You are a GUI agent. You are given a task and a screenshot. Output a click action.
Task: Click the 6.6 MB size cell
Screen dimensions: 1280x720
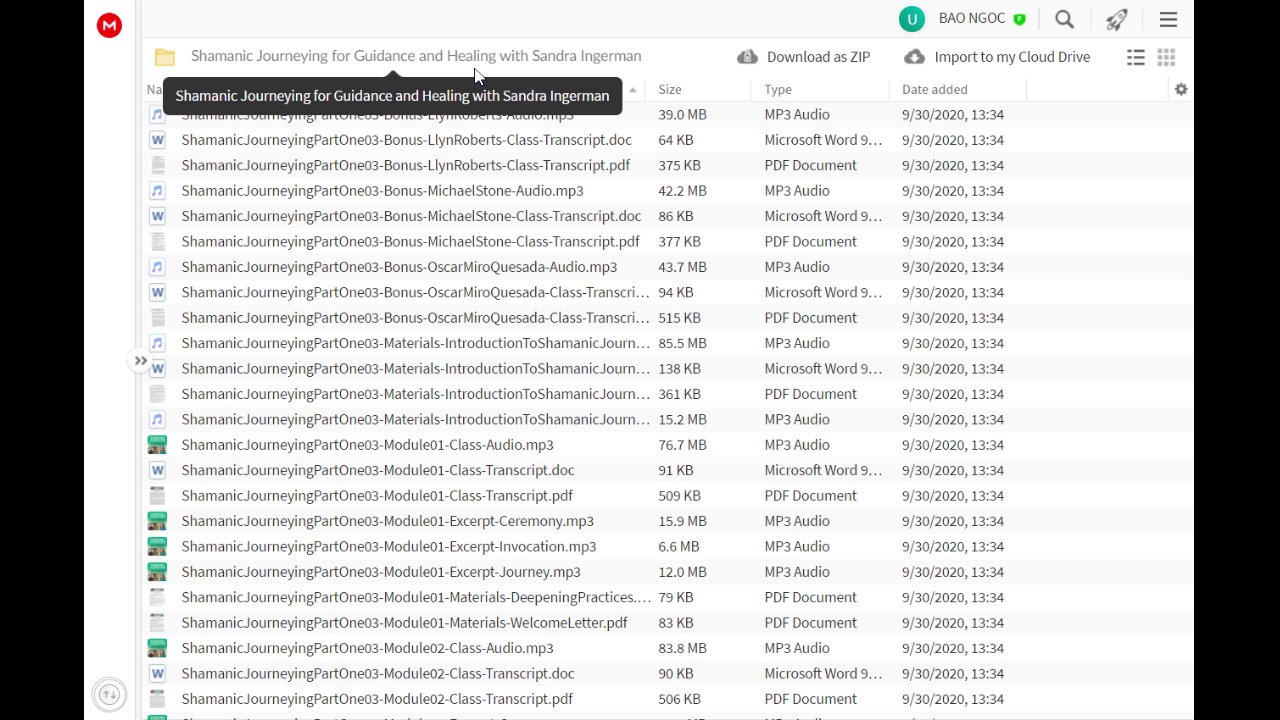pyautogui.click(x=678, y=546)
